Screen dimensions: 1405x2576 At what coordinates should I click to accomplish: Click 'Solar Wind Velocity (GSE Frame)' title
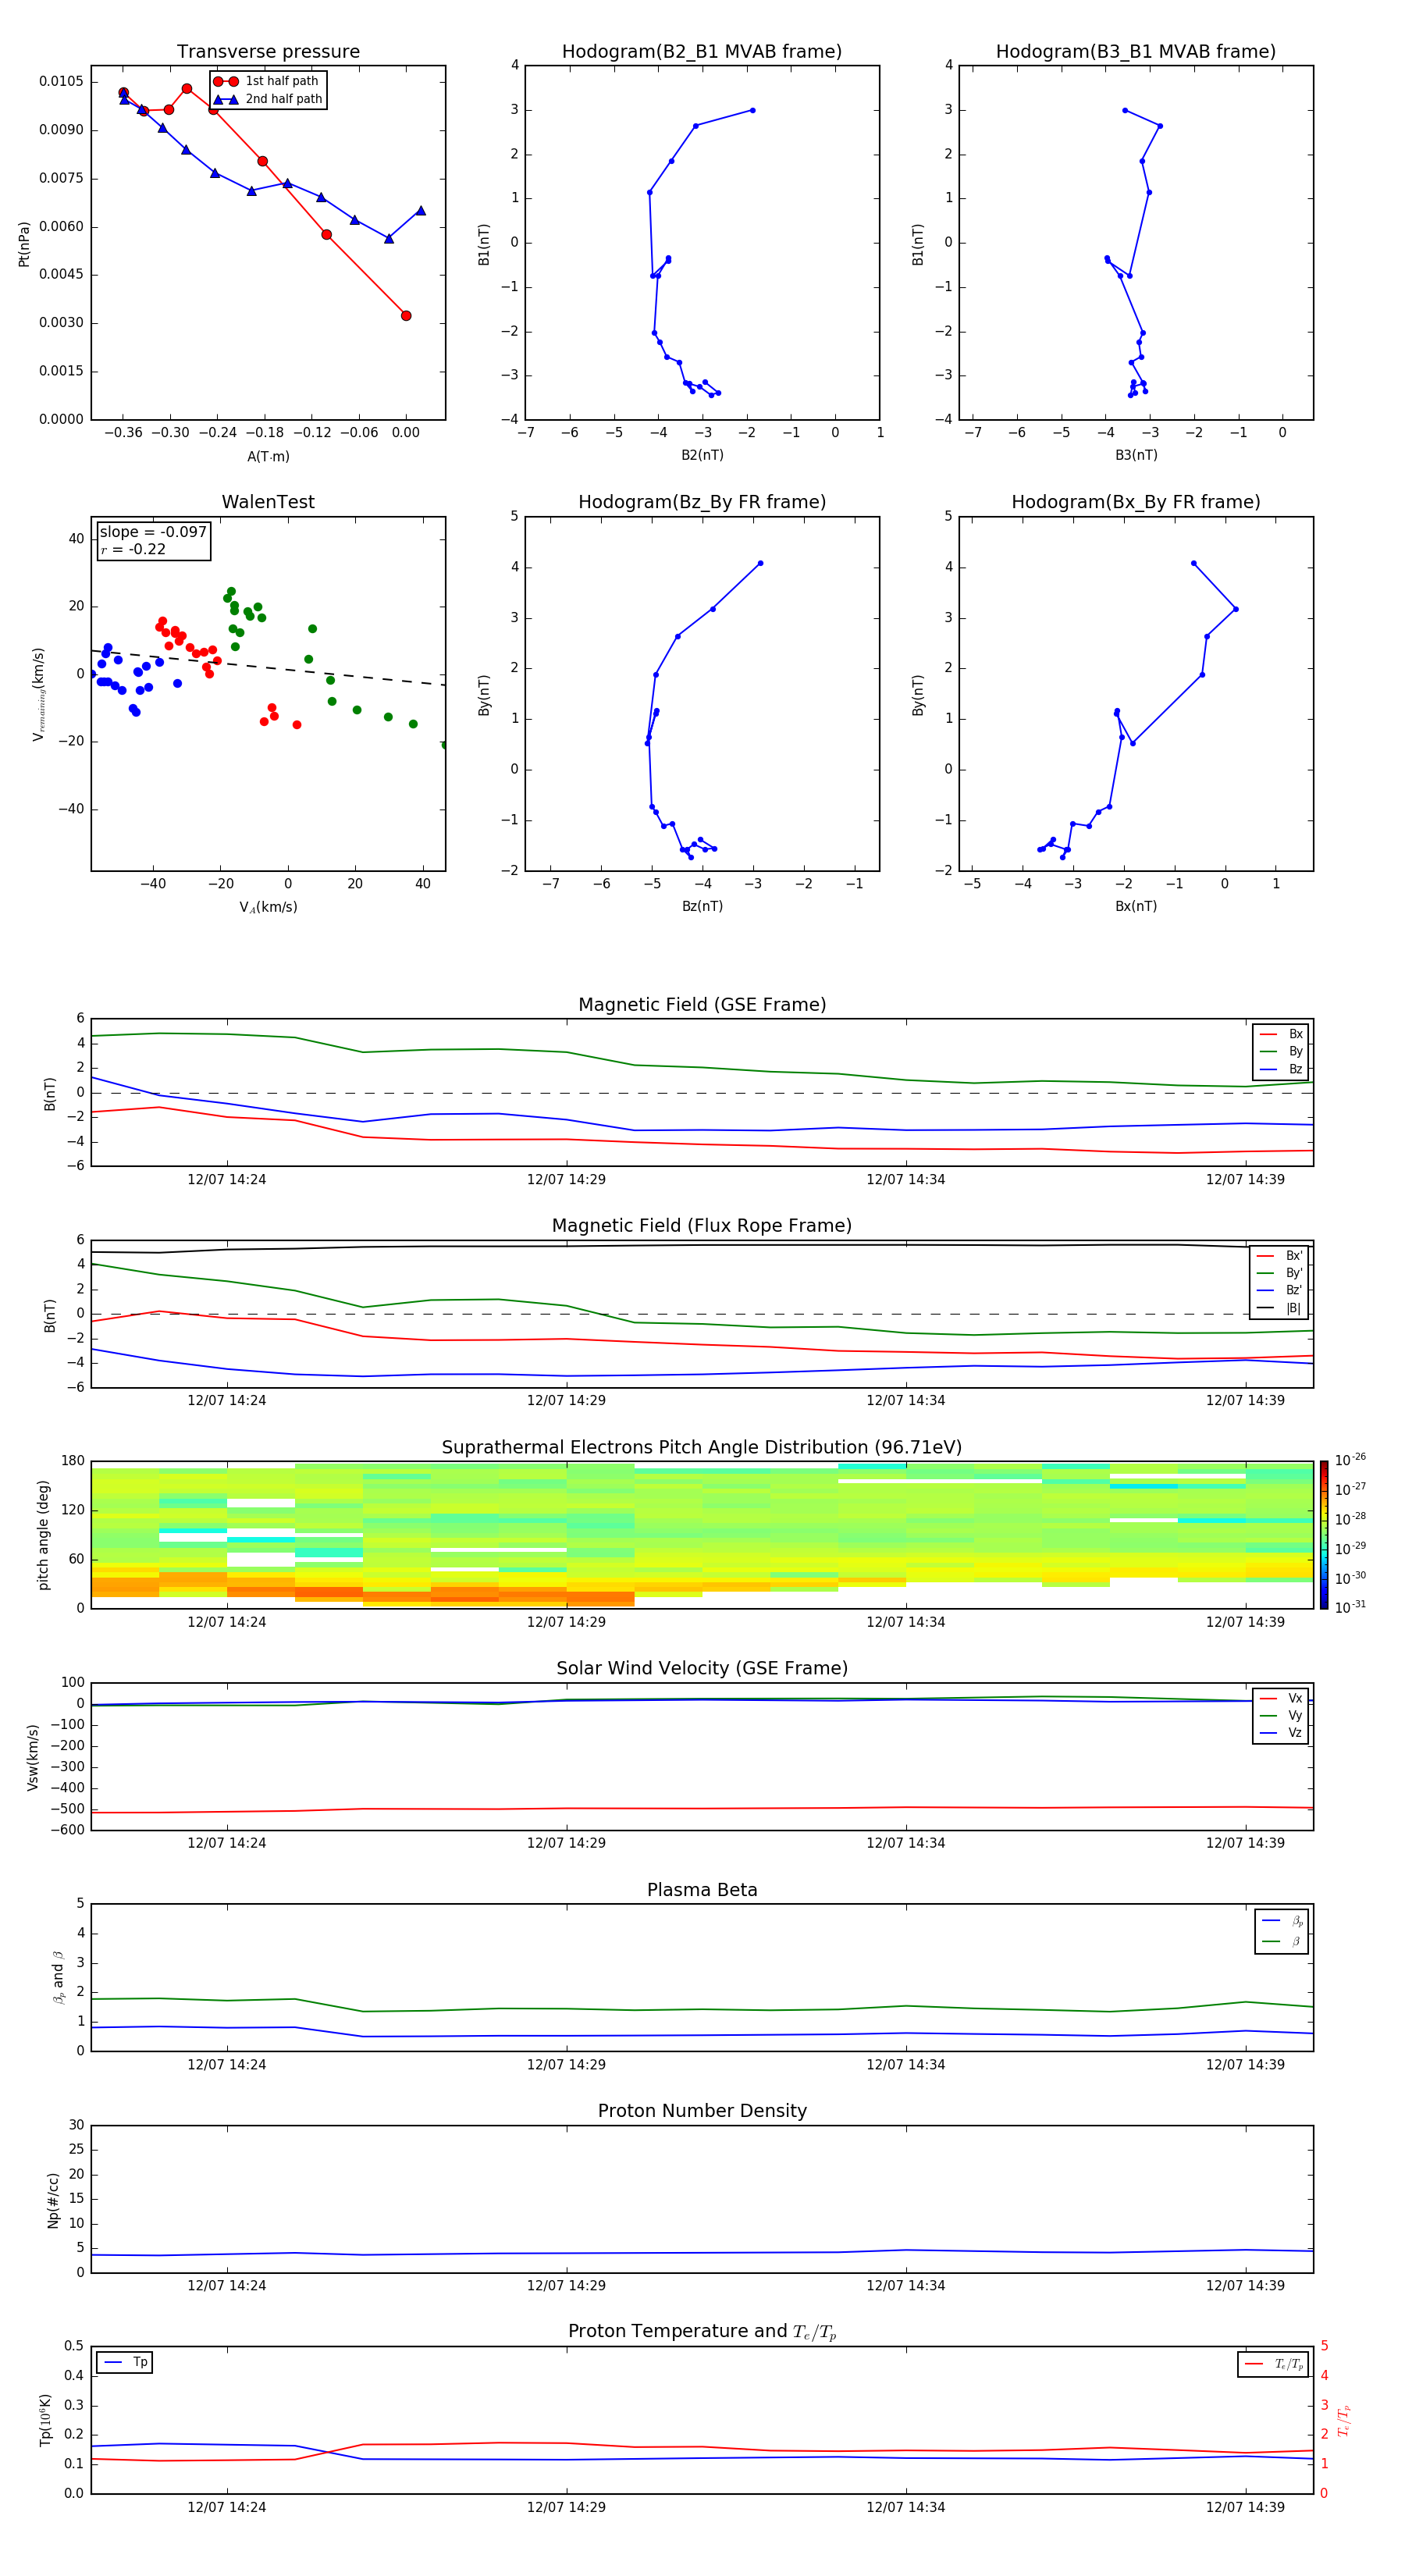pos(702,1668)
